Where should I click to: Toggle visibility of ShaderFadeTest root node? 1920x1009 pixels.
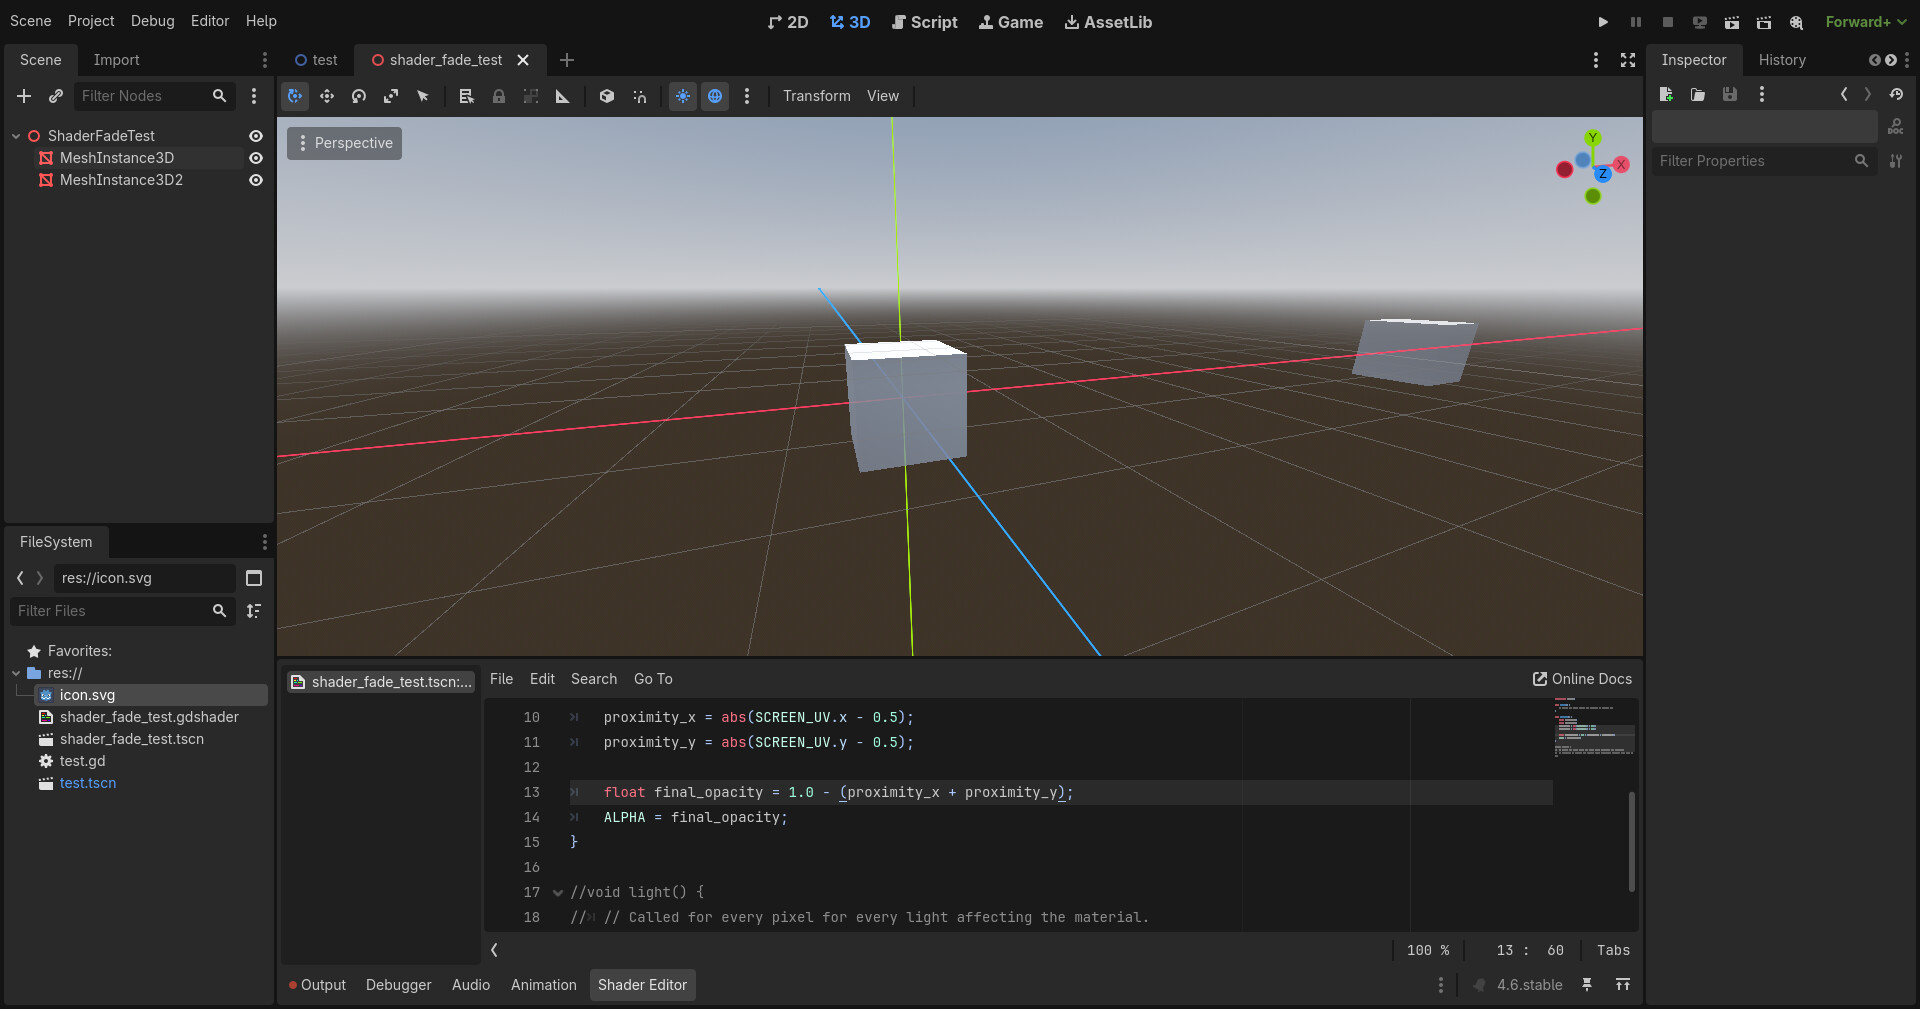[x=256, y=136]
